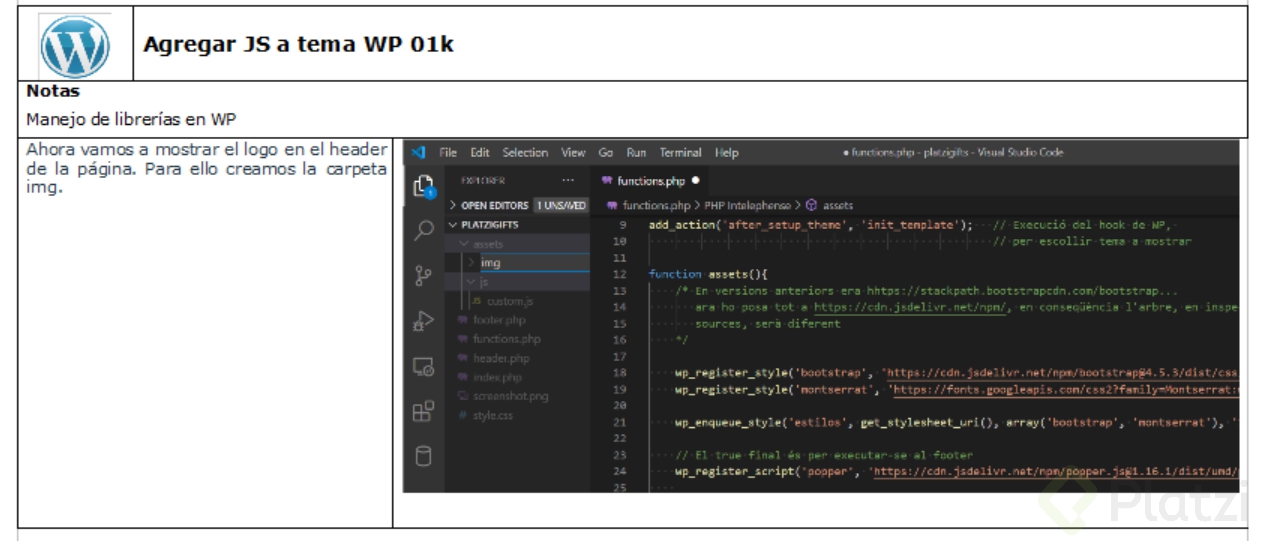The height and width of the screenshot is (541, 1261).
Task: Open the Run menu
Action: click(x=636, y=152)
